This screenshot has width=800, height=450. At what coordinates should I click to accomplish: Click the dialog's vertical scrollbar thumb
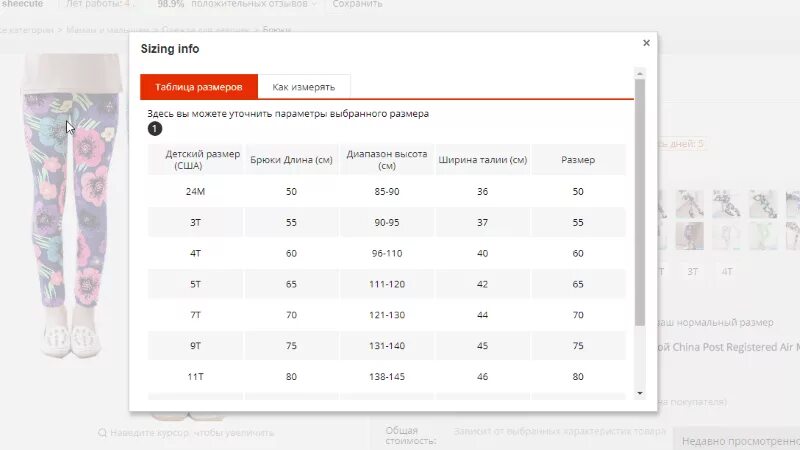pyautogui.click(x=640, y=202)
